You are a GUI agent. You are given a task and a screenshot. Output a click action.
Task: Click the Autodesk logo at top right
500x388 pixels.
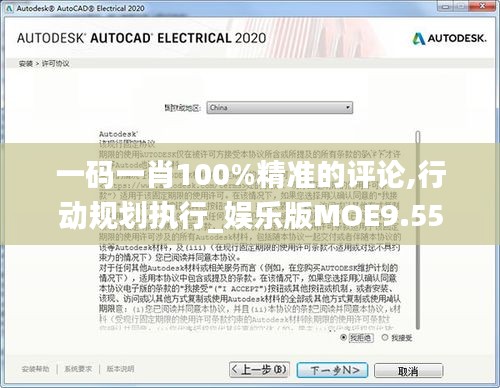[x=449, y=39]
